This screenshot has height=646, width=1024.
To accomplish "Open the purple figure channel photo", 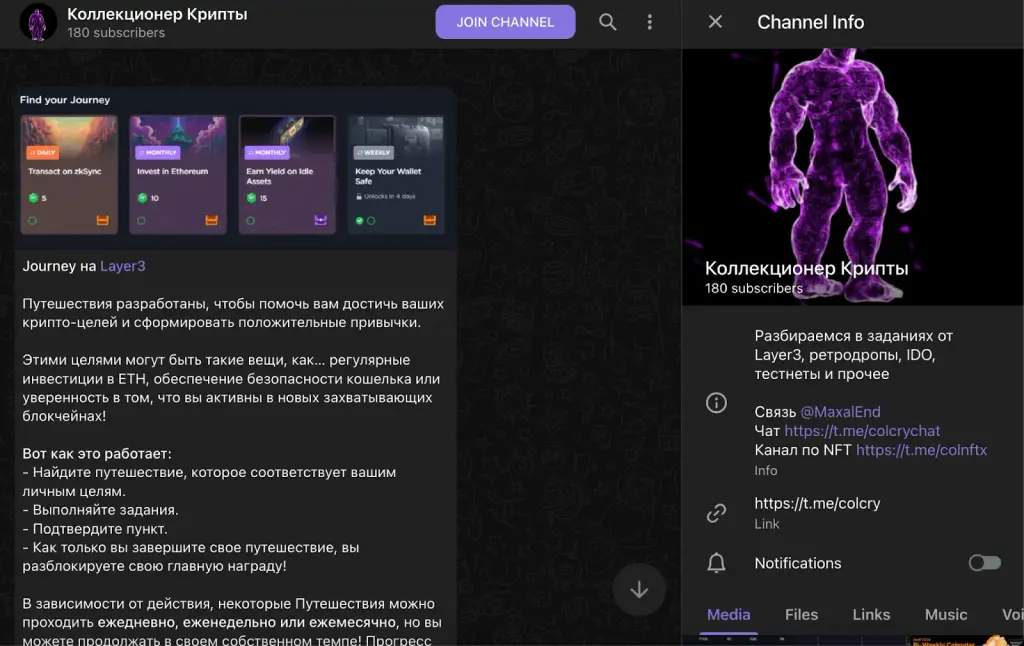I will click(x=853, y=176).
